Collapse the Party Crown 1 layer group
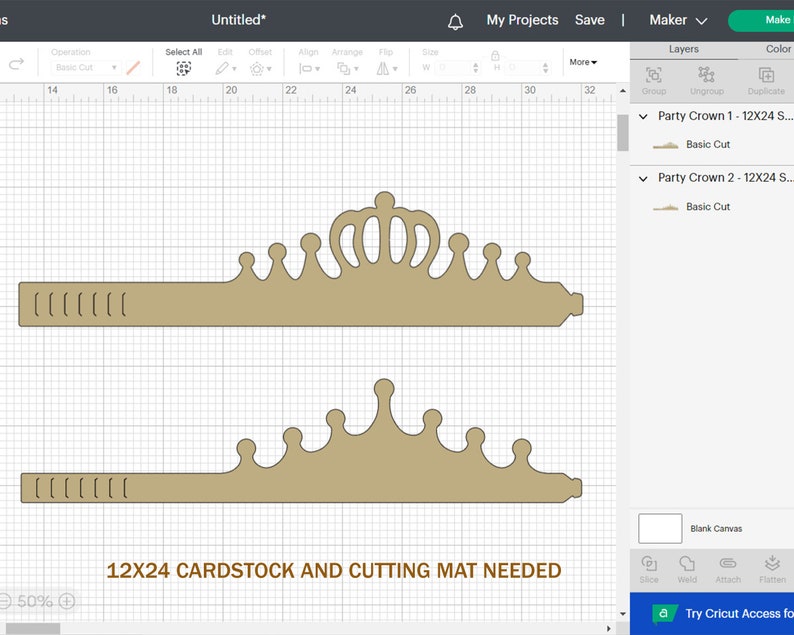Viewport: 794px width, 635px height. tap(643, 116)
